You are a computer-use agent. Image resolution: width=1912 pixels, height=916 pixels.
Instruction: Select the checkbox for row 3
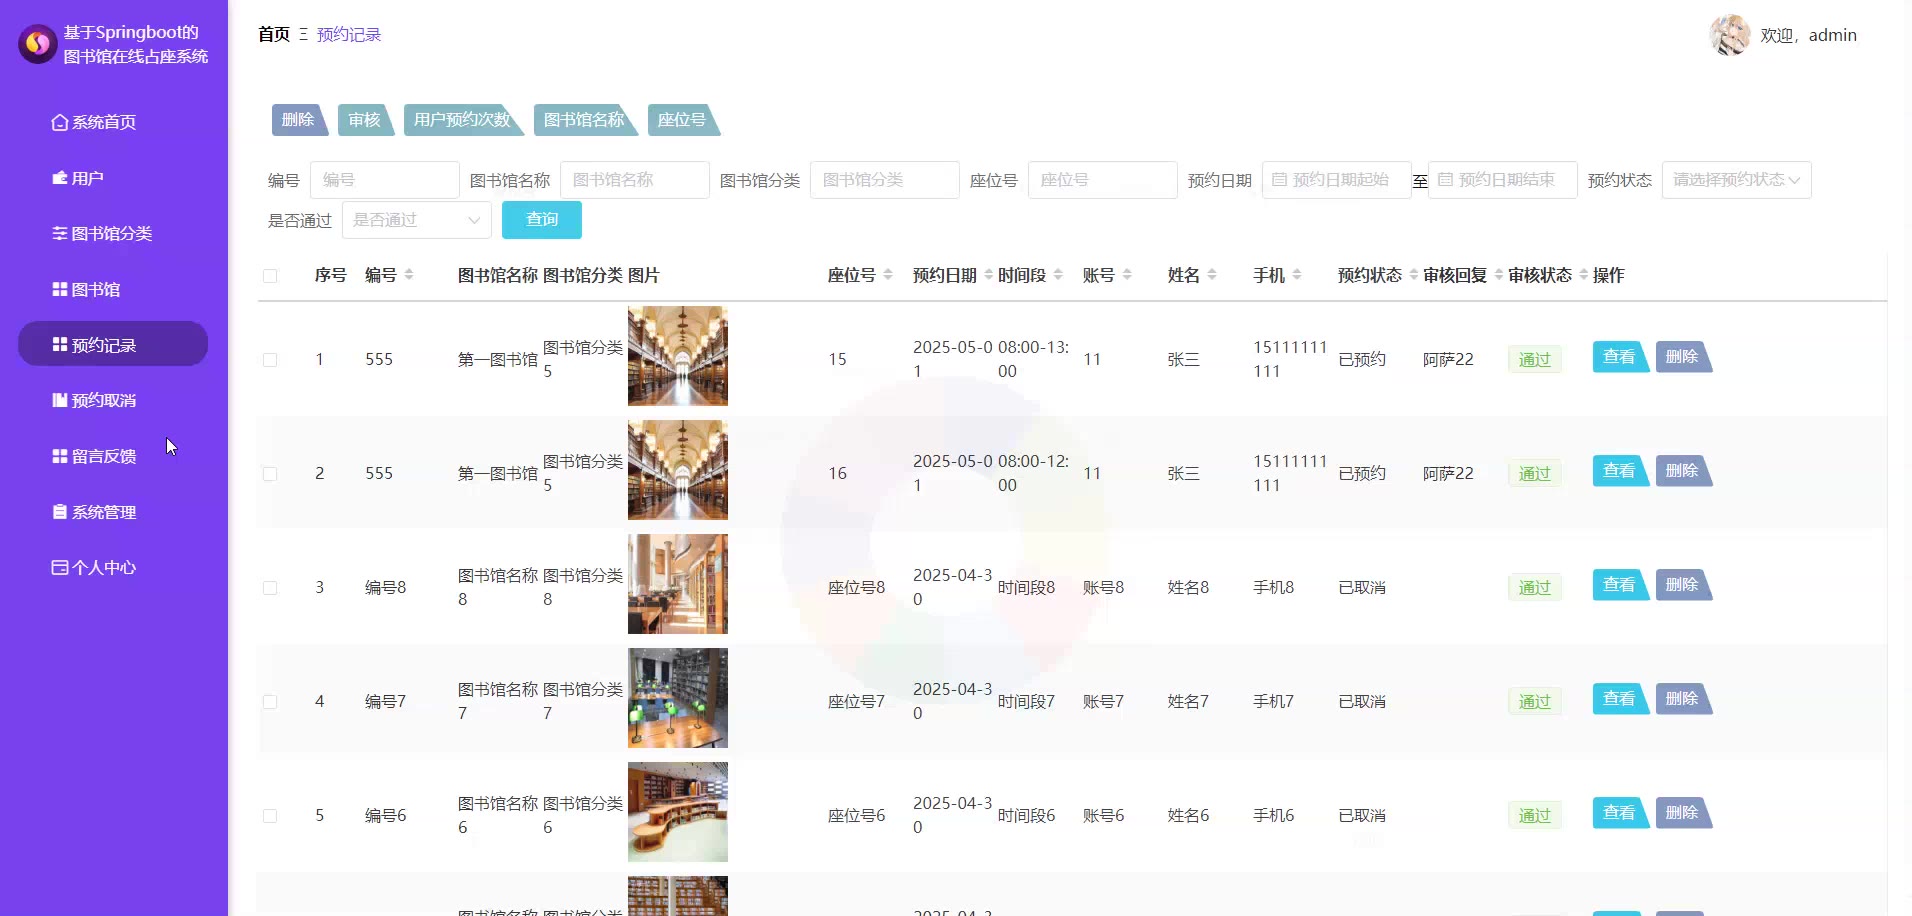(270, 588)
